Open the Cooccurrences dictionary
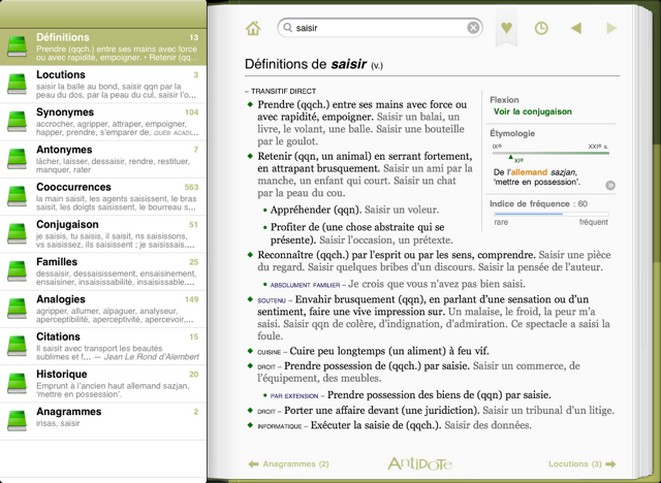This screenshot has width=661, height=483. [103, 197]
